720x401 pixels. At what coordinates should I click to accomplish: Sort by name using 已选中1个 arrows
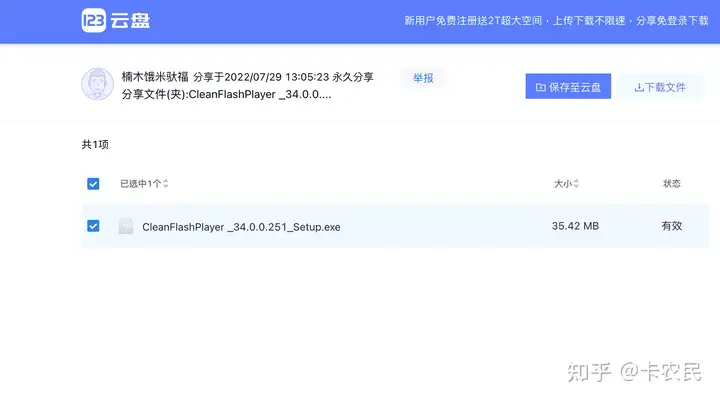(166, 184)
